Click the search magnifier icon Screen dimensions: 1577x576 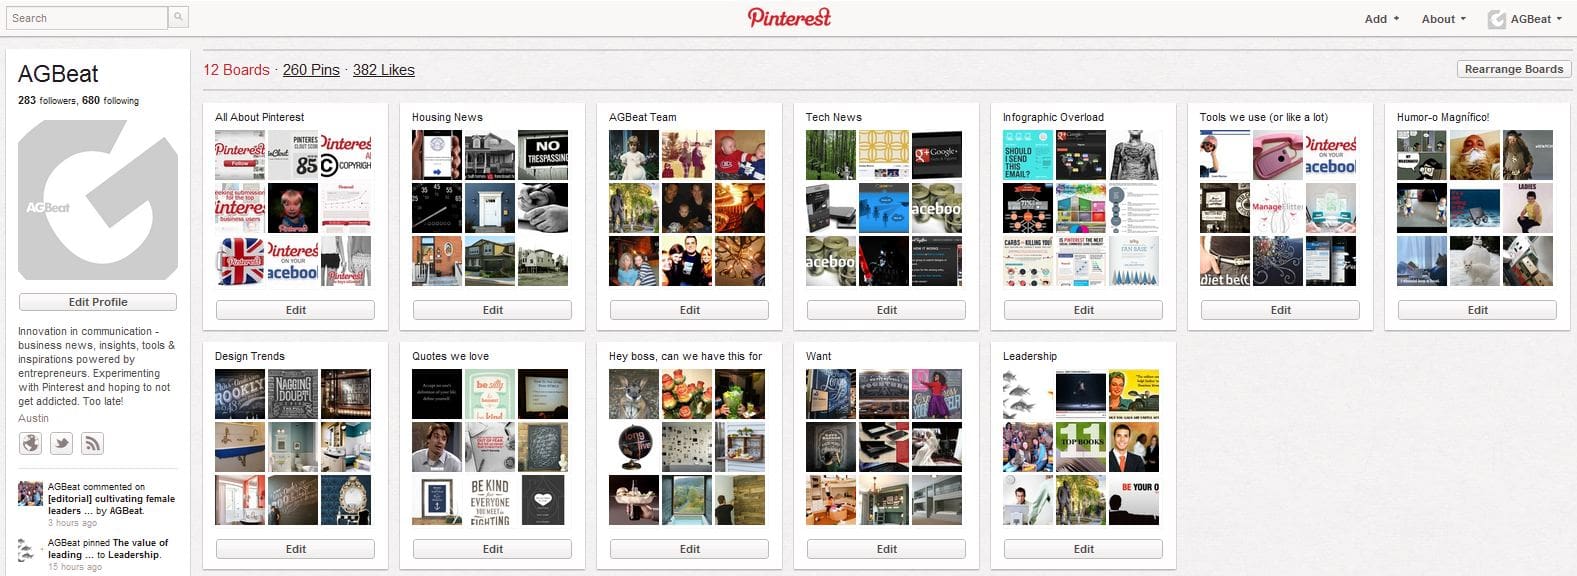tap(178, 17)
